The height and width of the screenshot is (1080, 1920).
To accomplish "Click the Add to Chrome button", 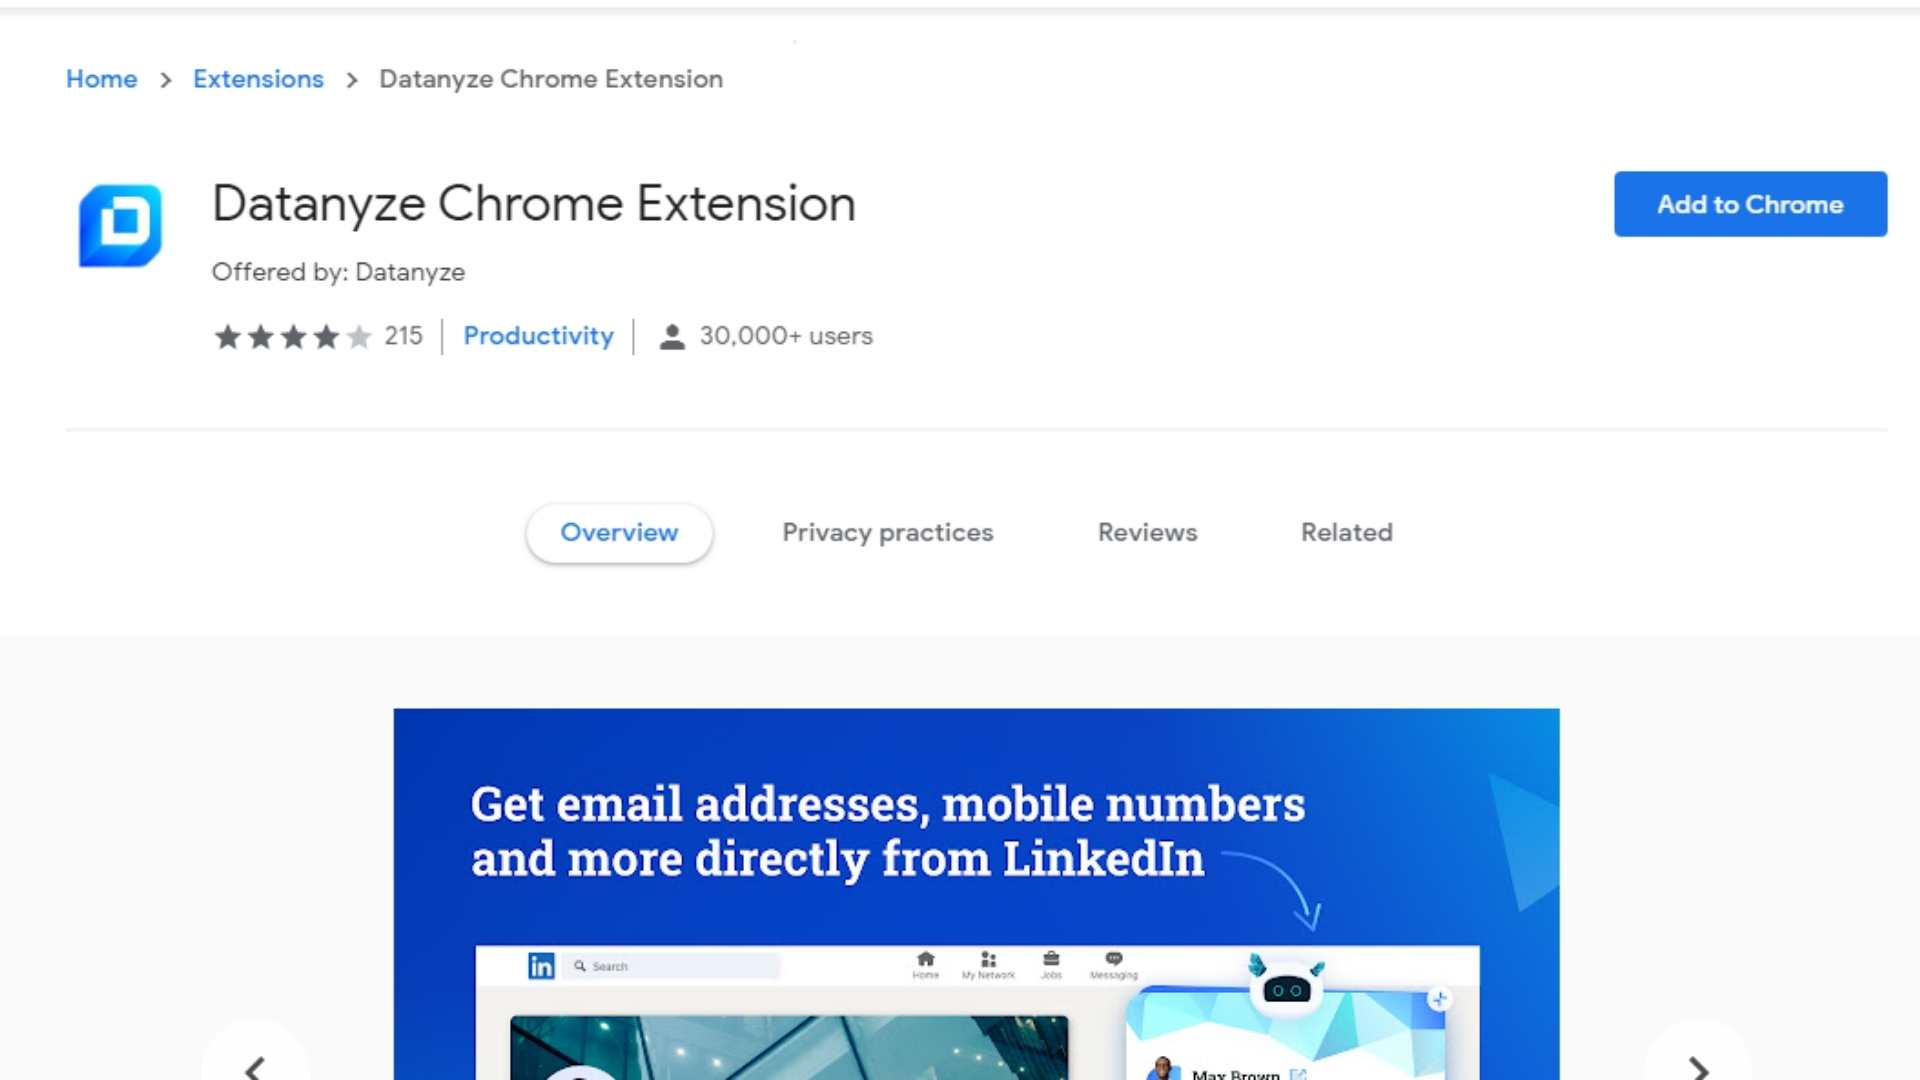I will coord(1750,203).
